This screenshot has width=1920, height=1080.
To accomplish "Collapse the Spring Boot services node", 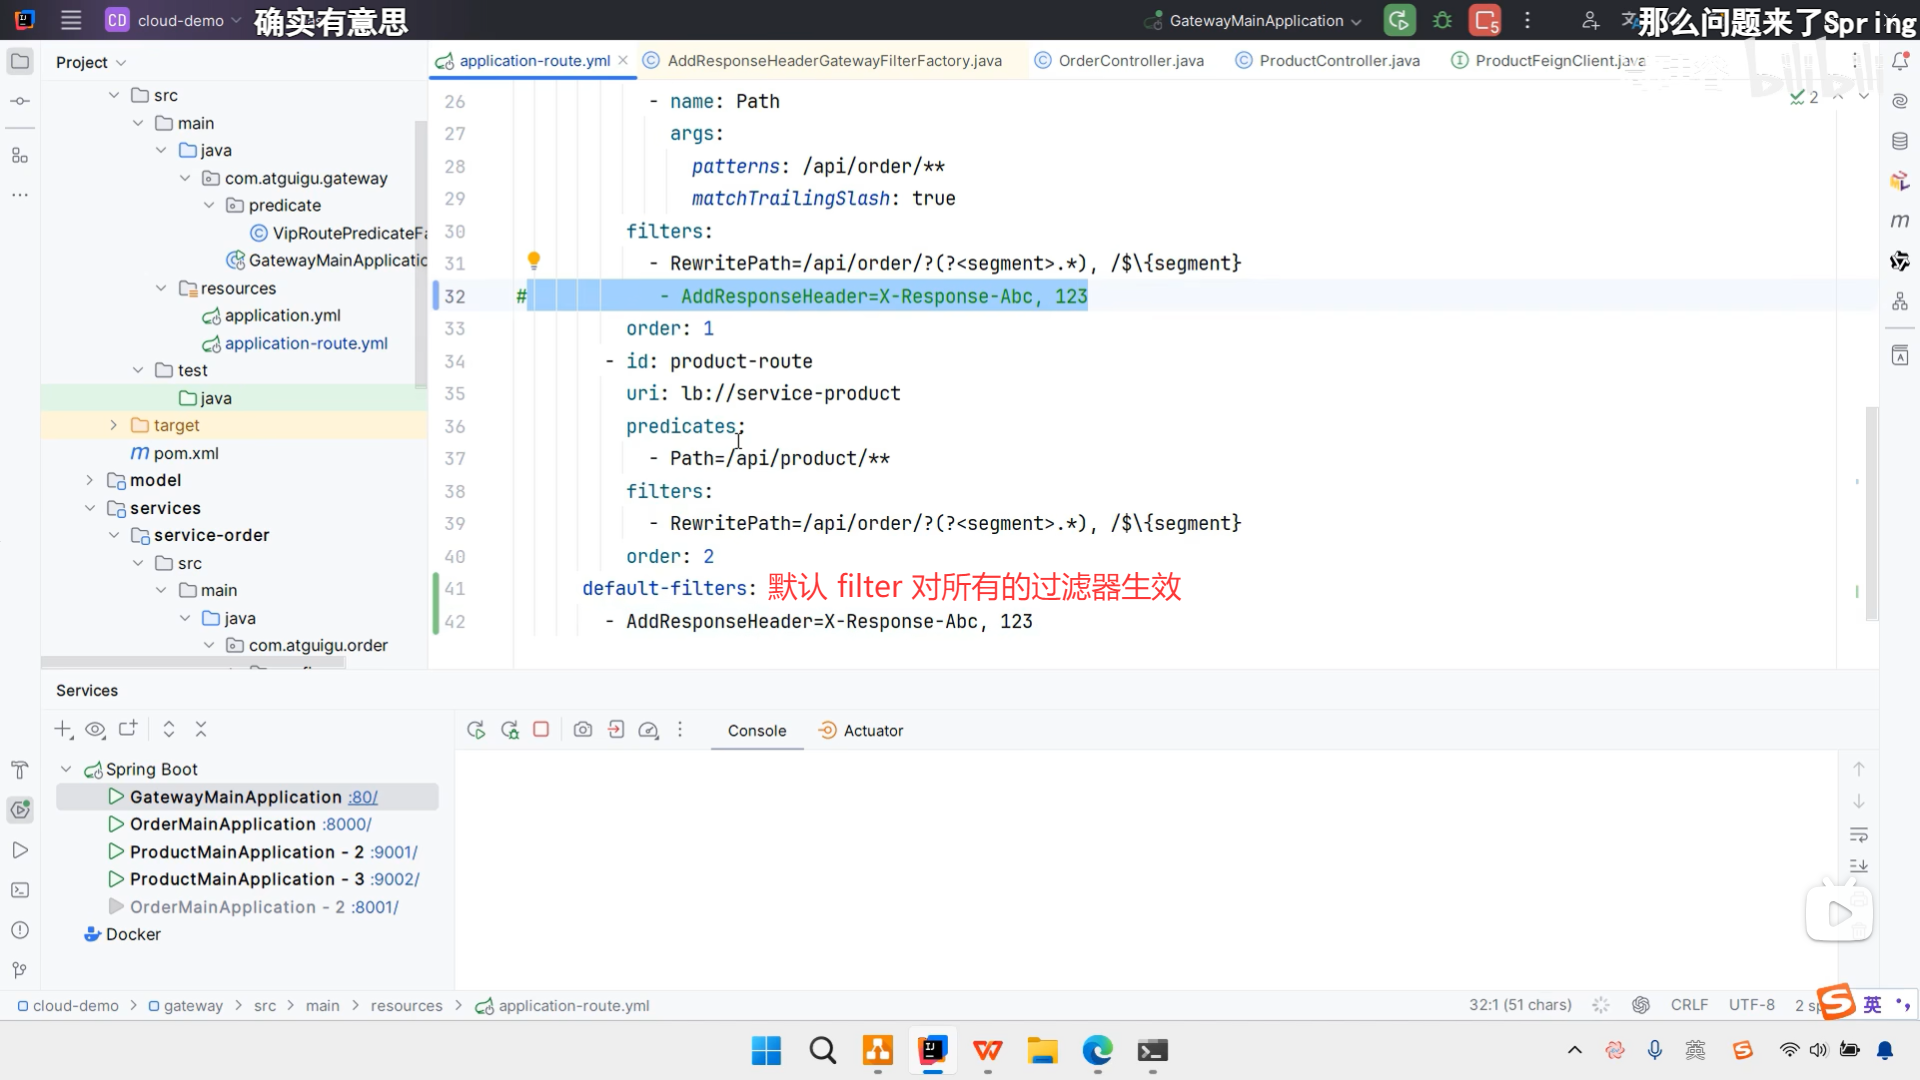I will (x=66, y=769).
